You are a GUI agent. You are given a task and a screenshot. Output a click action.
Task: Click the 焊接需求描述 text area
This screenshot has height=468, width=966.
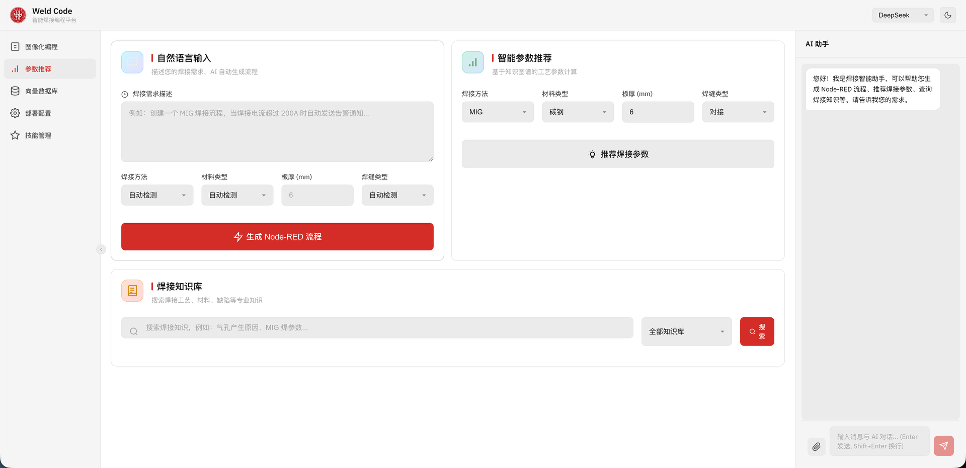pyautogui.click(x=277, y=131)
